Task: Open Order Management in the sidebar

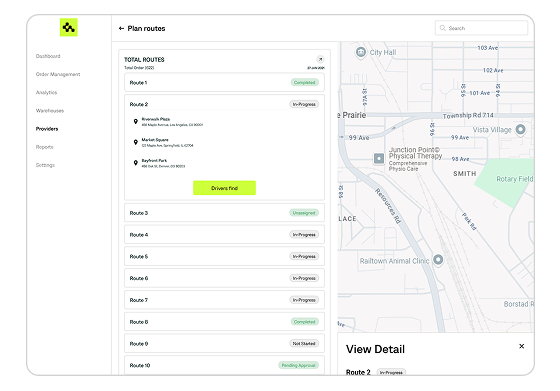Action: 58,74
